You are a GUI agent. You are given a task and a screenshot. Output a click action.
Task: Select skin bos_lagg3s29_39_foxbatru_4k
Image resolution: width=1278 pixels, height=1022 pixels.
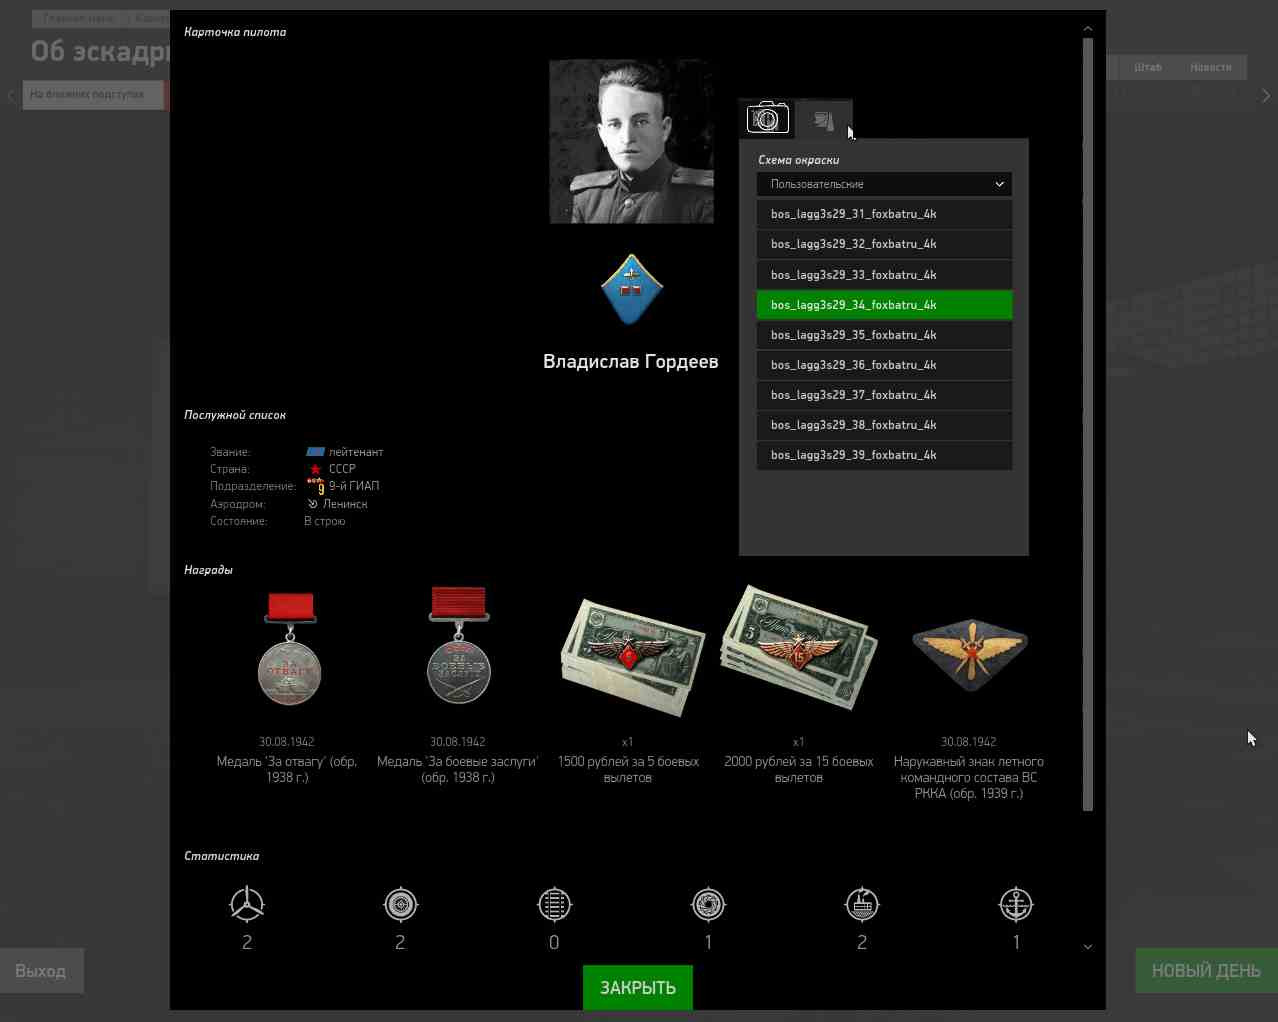tap(884, 455)
